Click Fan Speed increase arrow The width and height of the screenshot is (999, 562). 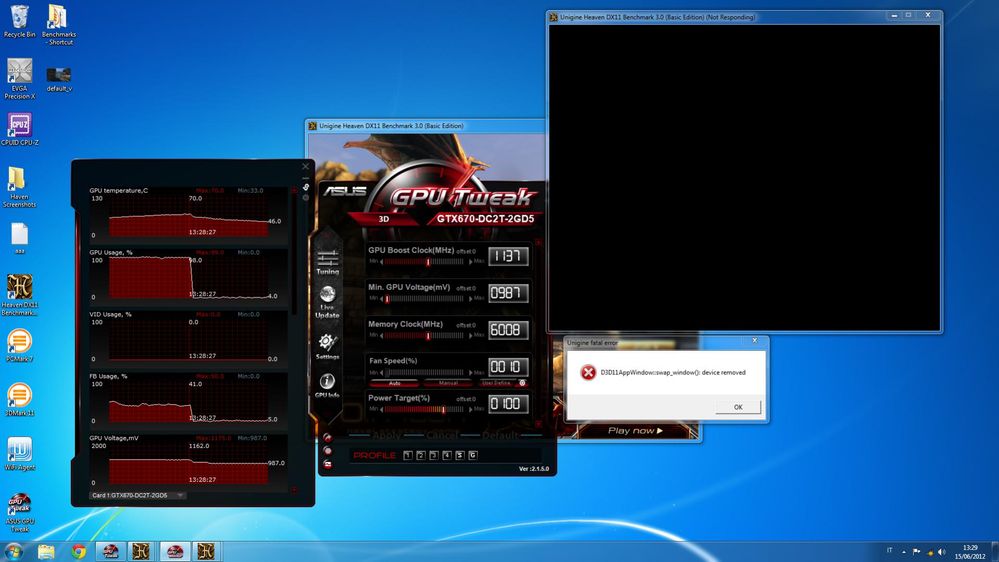471,373
